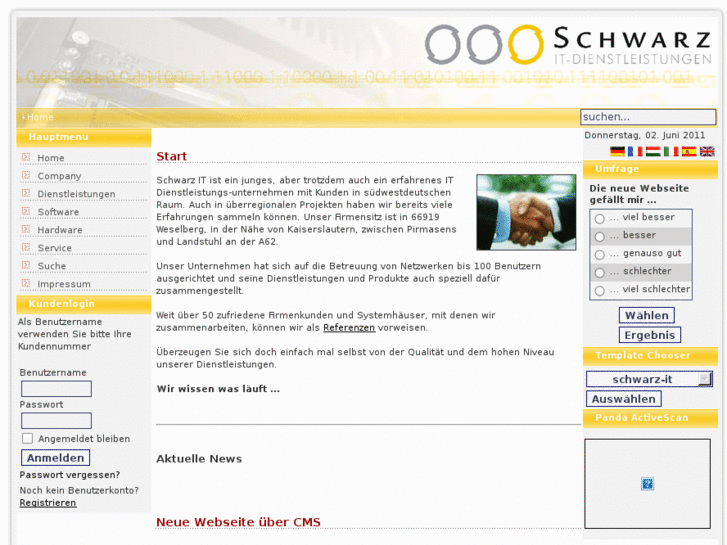The width and height of the screenshot is (727, 545).
Task: Click the 'Aktuelle News' heading
Action: click(199, 459)
